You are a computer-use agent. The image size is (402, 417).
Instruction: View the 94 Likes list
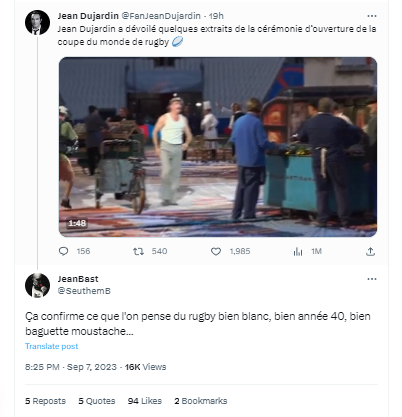(145, 401)
